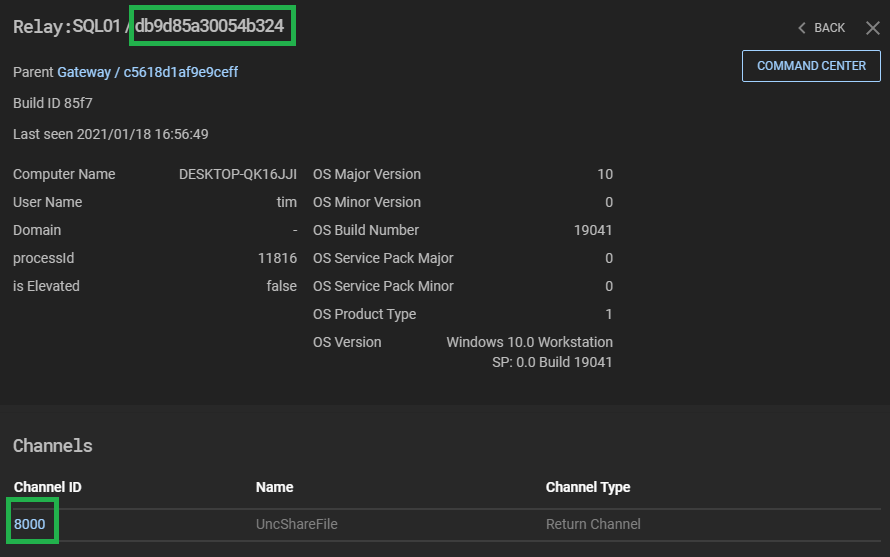890x557 pixels.
Task: Open parent Gateway c5618d1af9e9ceff link
Action: tap(147, 72)
